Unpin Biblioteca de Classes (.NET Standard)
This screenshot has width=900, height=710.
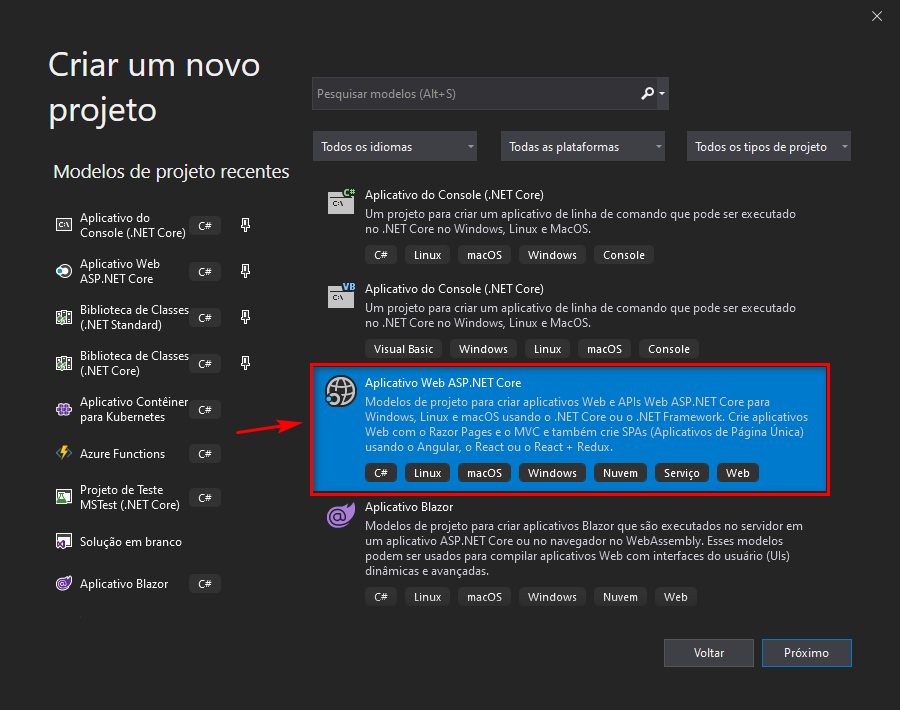pos(245,317)
